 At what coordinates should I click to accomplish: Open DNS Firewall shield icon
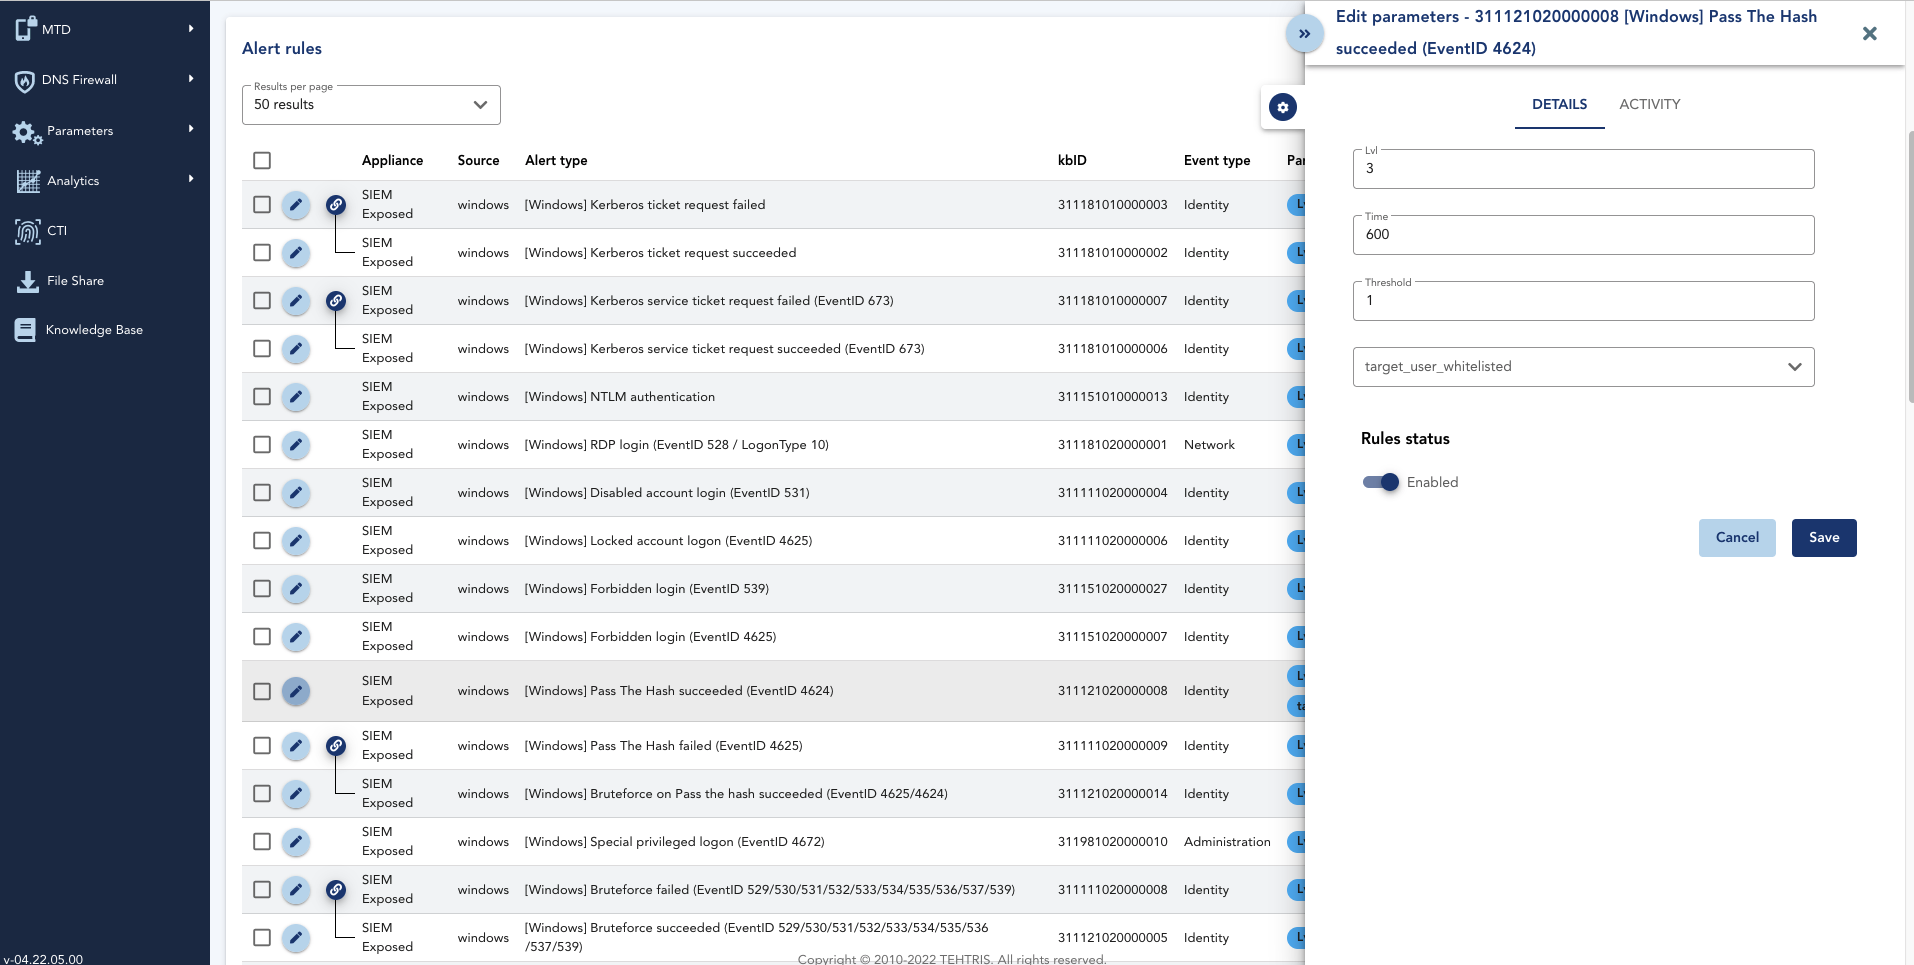(x=25, y=81)
